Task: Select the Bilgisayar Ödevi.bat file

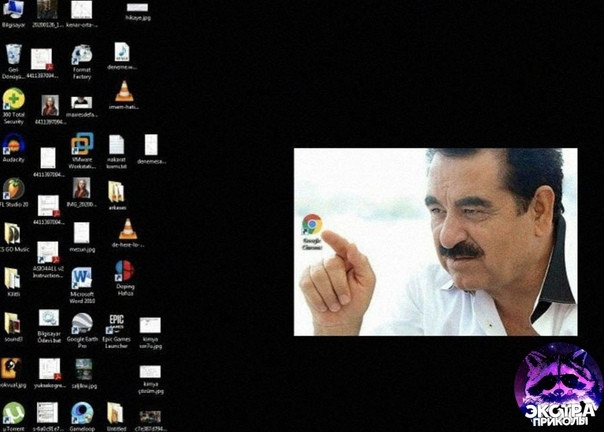Action: (x=48, y=320)
